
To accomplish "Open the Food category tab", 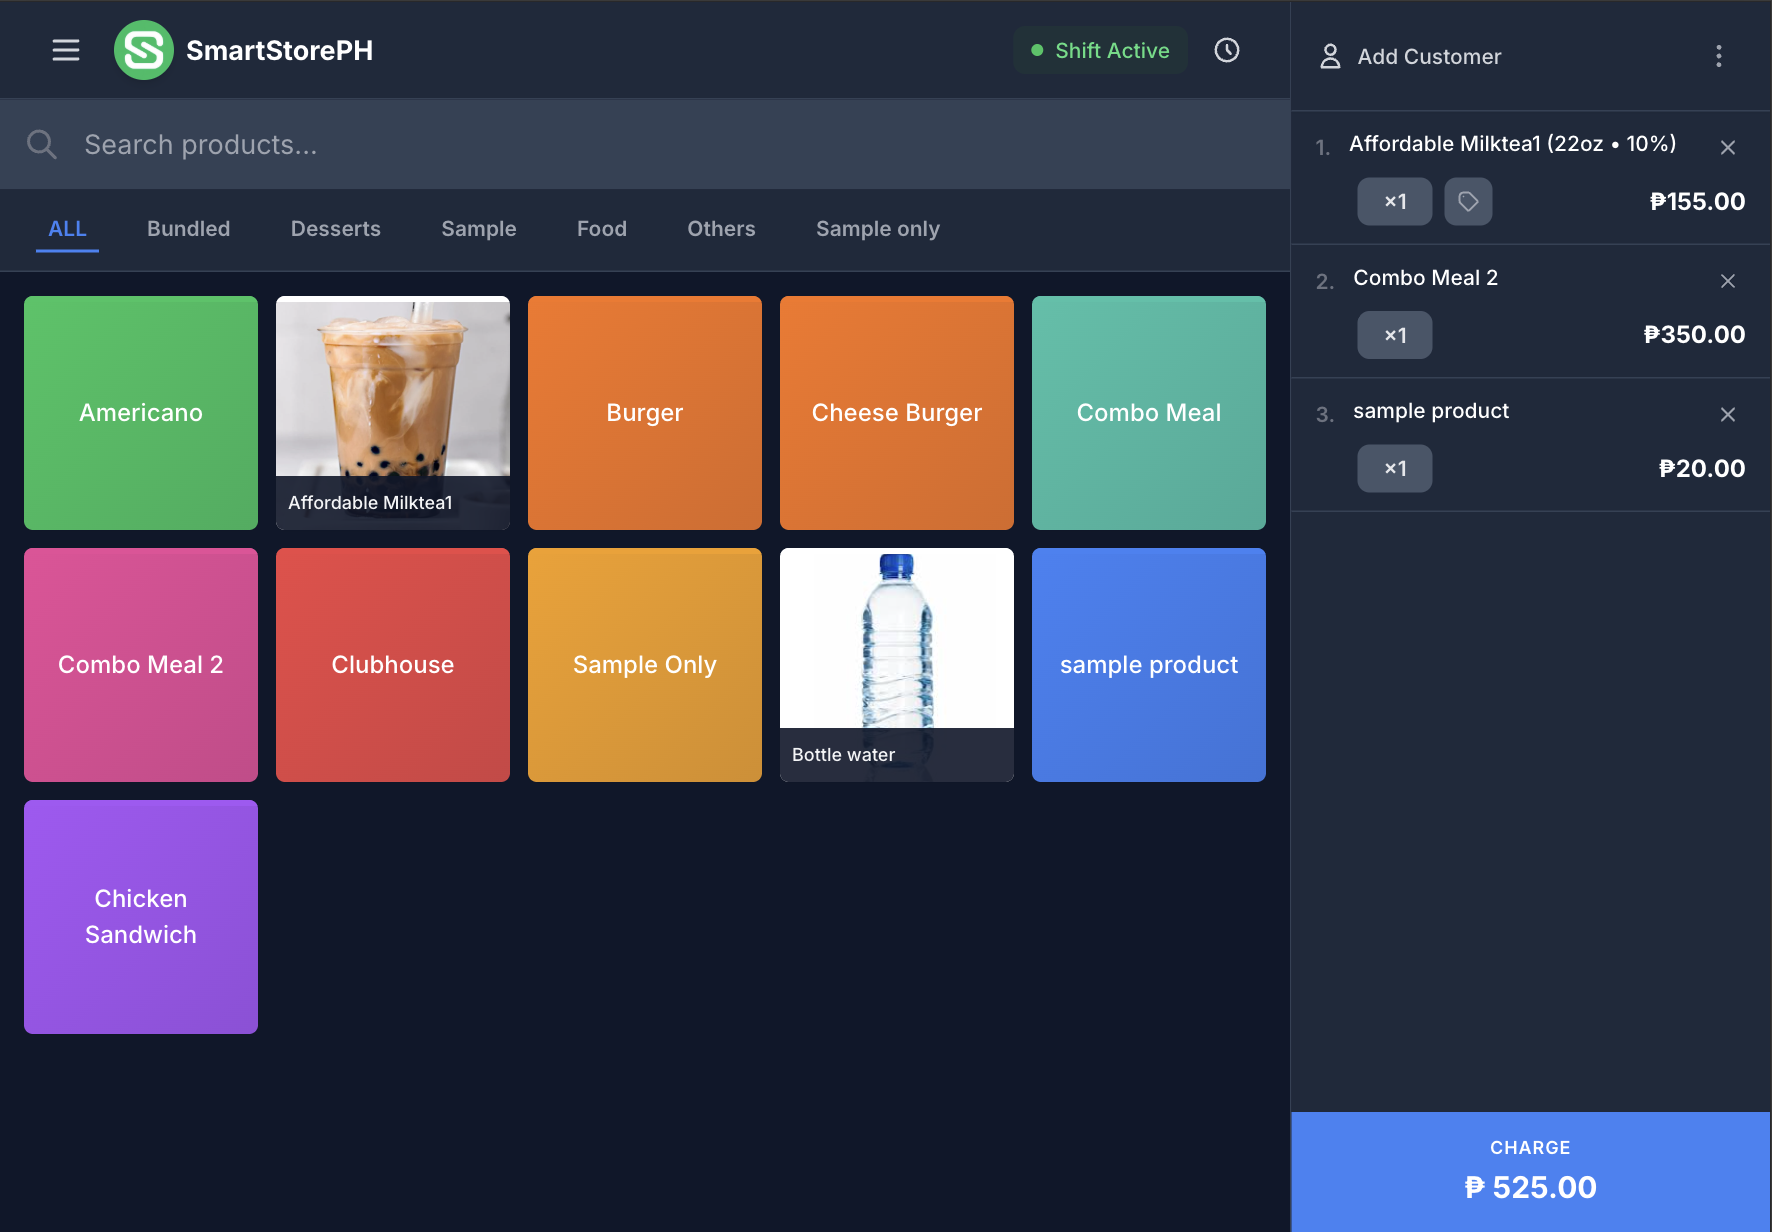I will (x=601, y=228).
